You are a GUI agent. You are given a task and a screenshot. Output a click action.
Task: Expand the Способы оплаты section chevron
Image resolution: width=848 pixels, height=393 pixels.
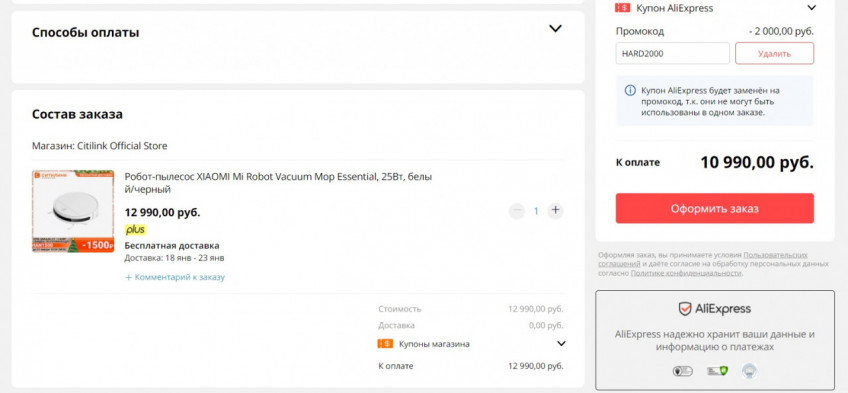[x=555, y=29]
